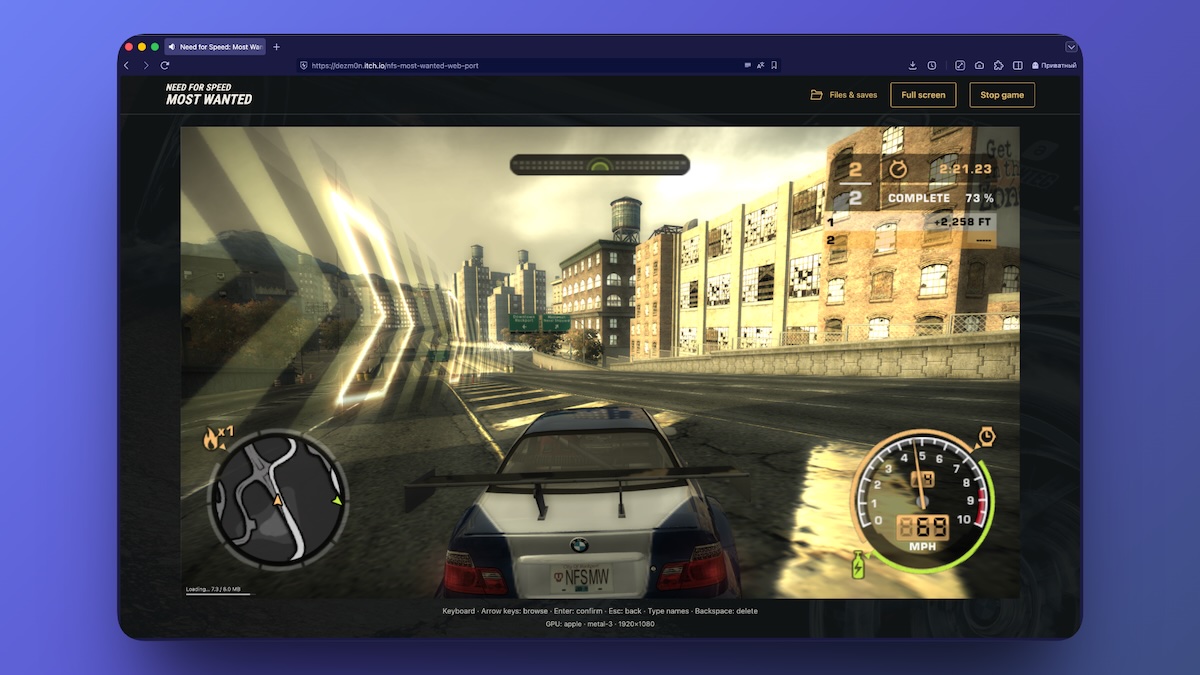Click the 69 MPH digital speed display

pyautogui.click(x=923, y=526)
